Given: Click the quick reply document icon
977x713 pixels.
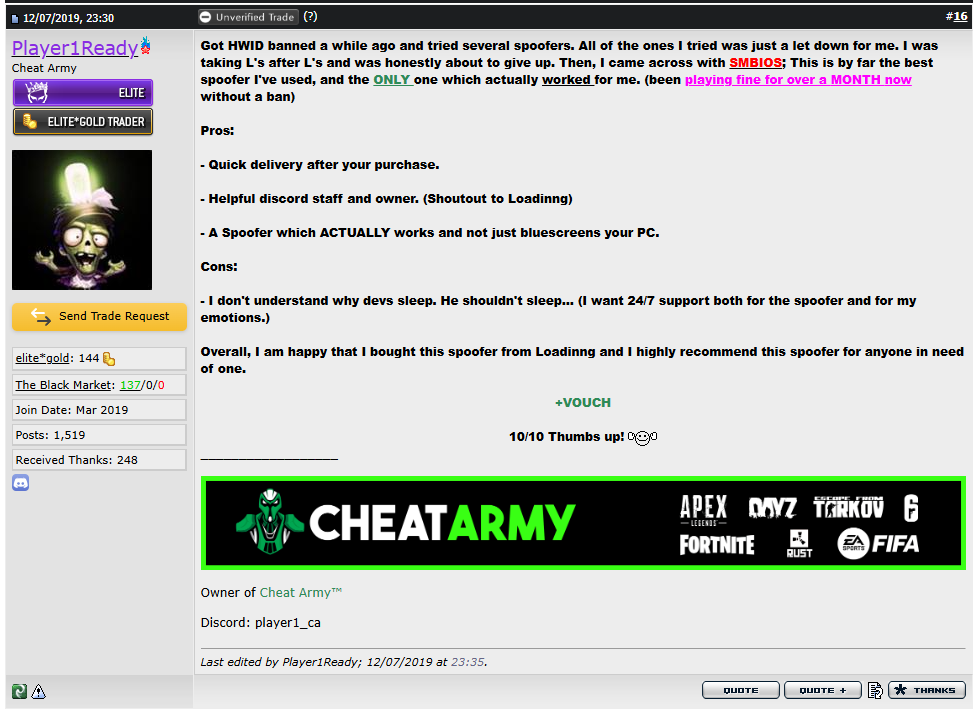Looking at the screenshot, I should pos(875,690).
